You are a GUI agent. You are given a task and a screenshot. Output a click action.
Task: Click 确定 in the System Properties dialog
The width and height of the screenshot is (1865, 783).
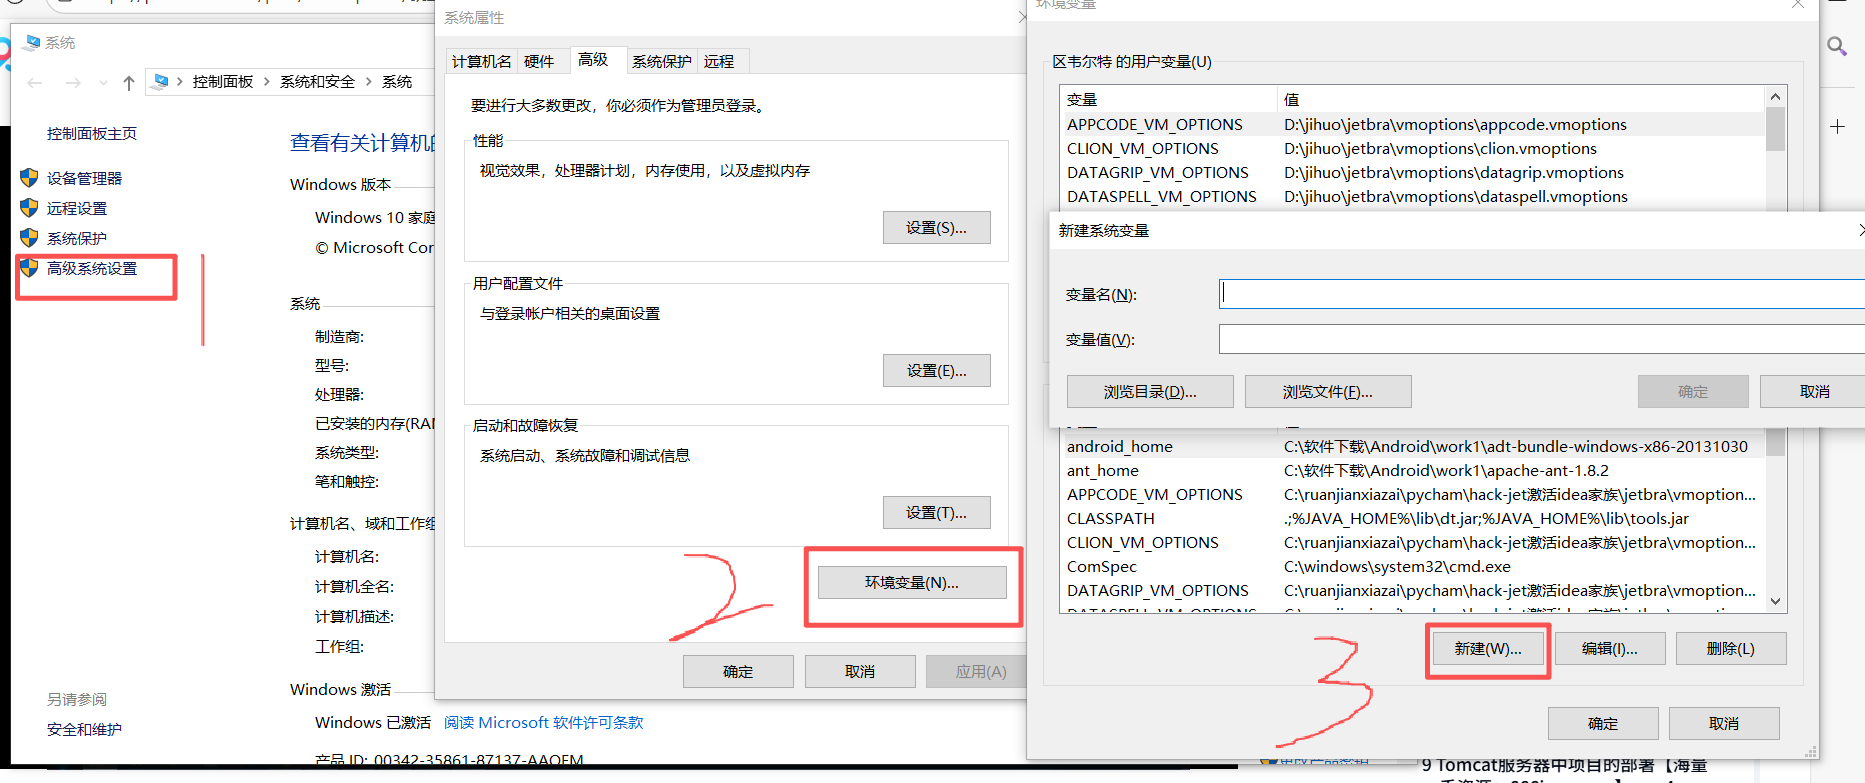[x=738, y=671]
